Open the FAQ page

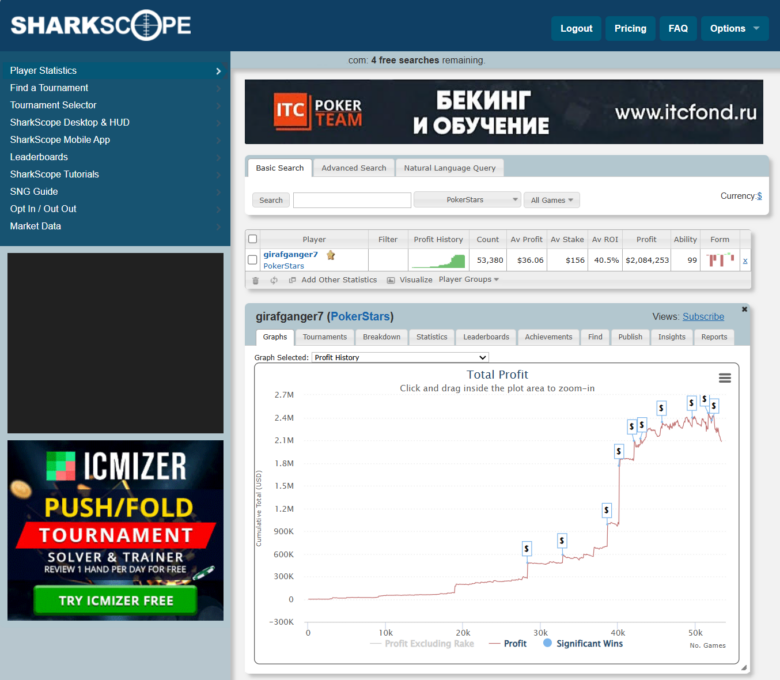pos(678,28)
